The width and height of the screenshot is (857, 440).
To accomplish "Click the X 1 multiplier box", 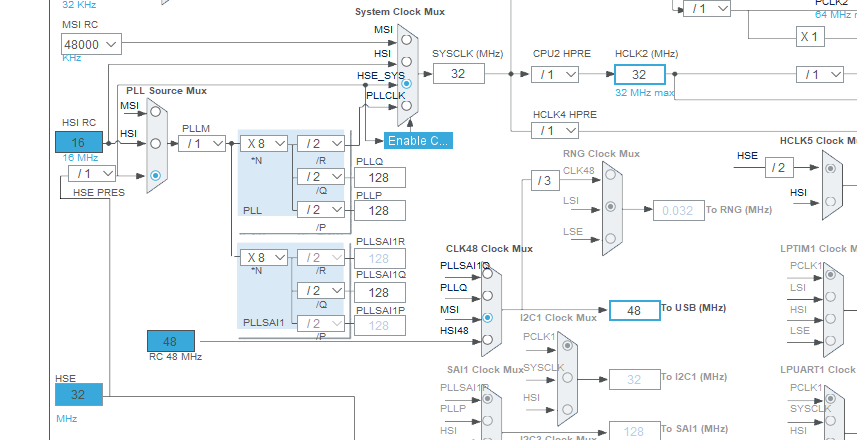I will [x=809, y=37].
